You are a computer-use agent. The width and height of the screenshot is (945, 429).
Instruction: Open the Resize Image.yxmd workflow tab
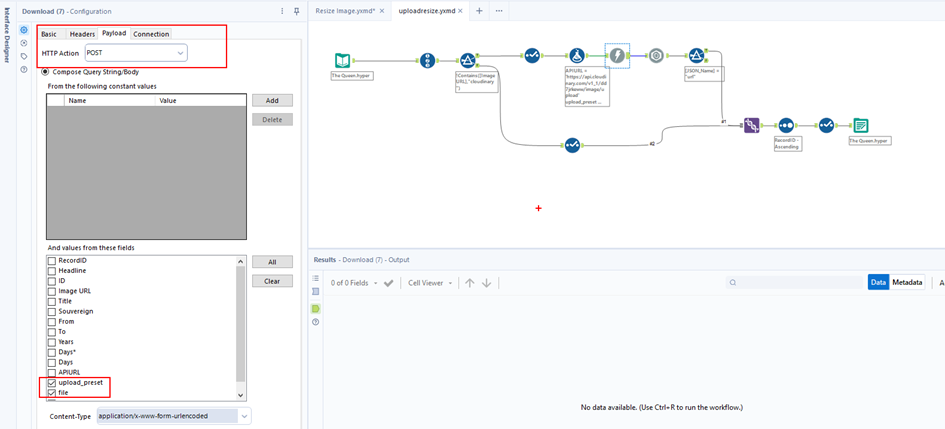pos(344,10)
